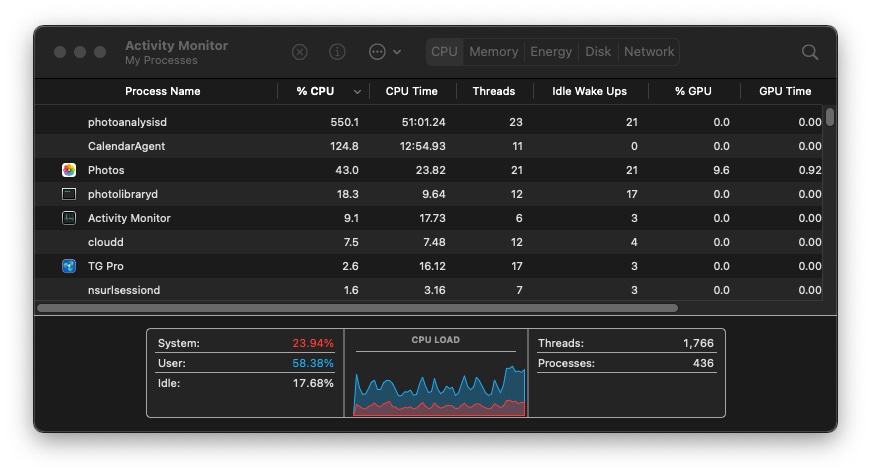This screenshot has height=474, width=871.
Task: Sort by Idle Wake Ups column header
Action: 589,91
